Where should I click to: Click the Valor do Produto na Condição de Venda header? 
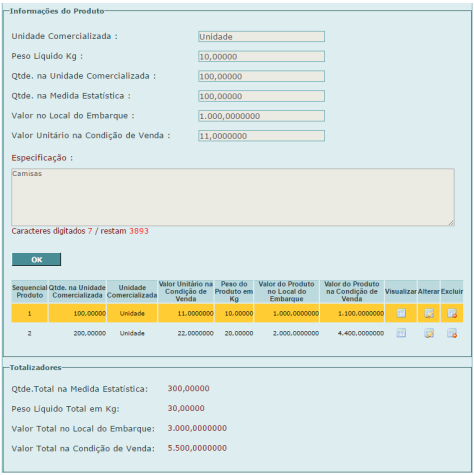tap(352, 291)
